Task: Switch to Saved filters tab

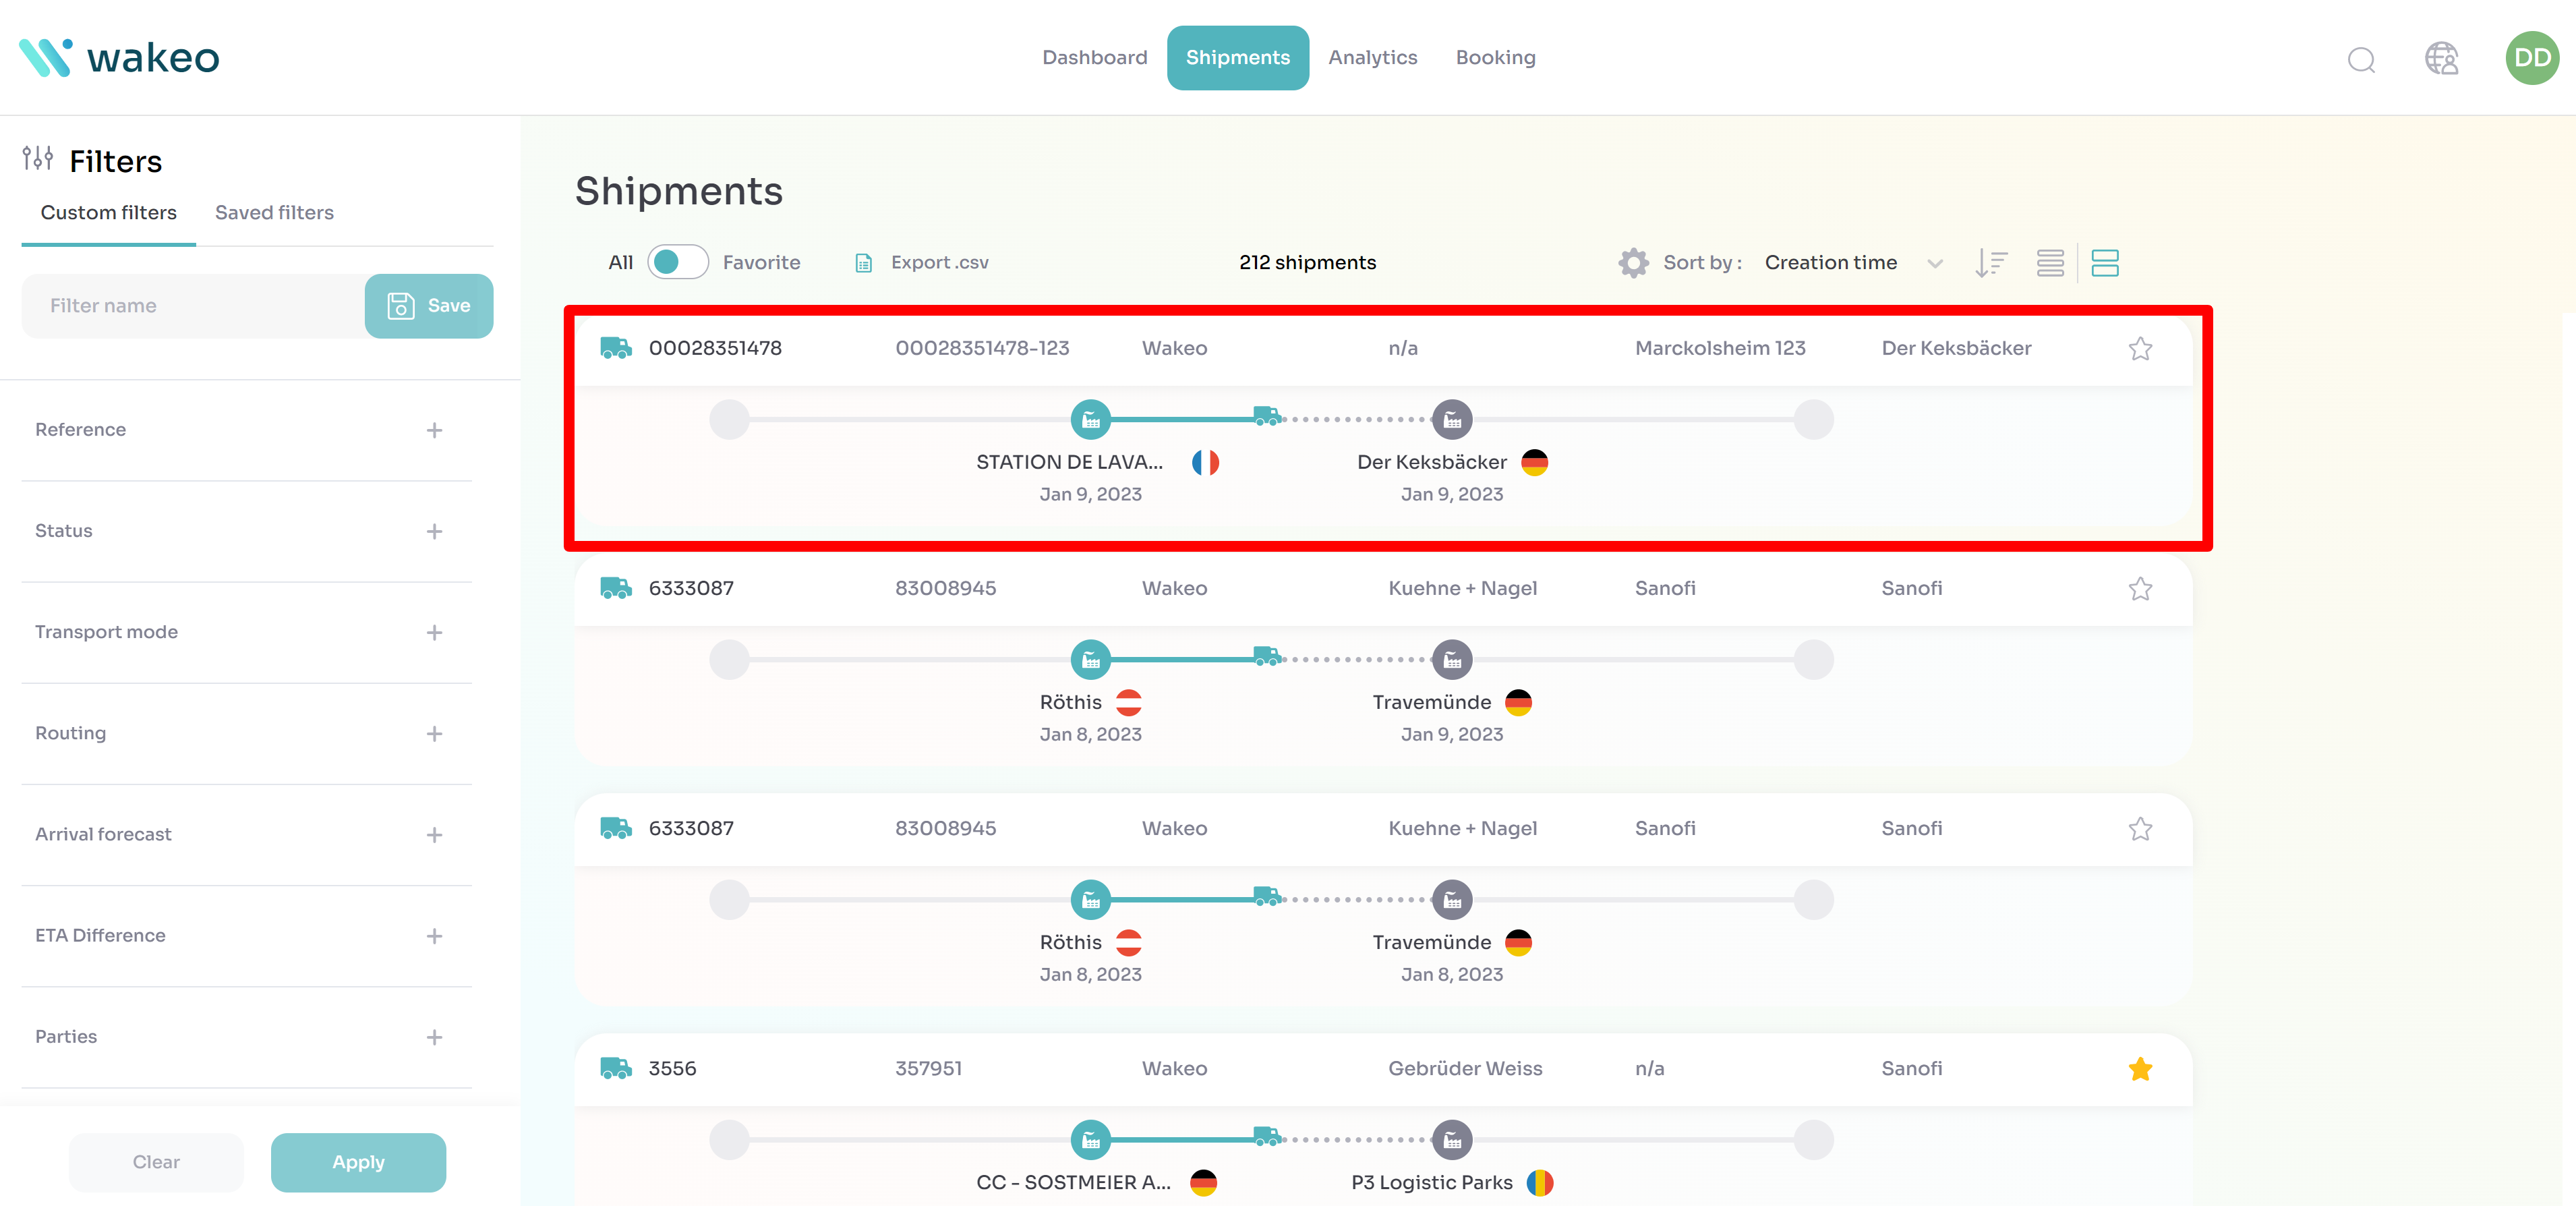Action: [274, 213]
